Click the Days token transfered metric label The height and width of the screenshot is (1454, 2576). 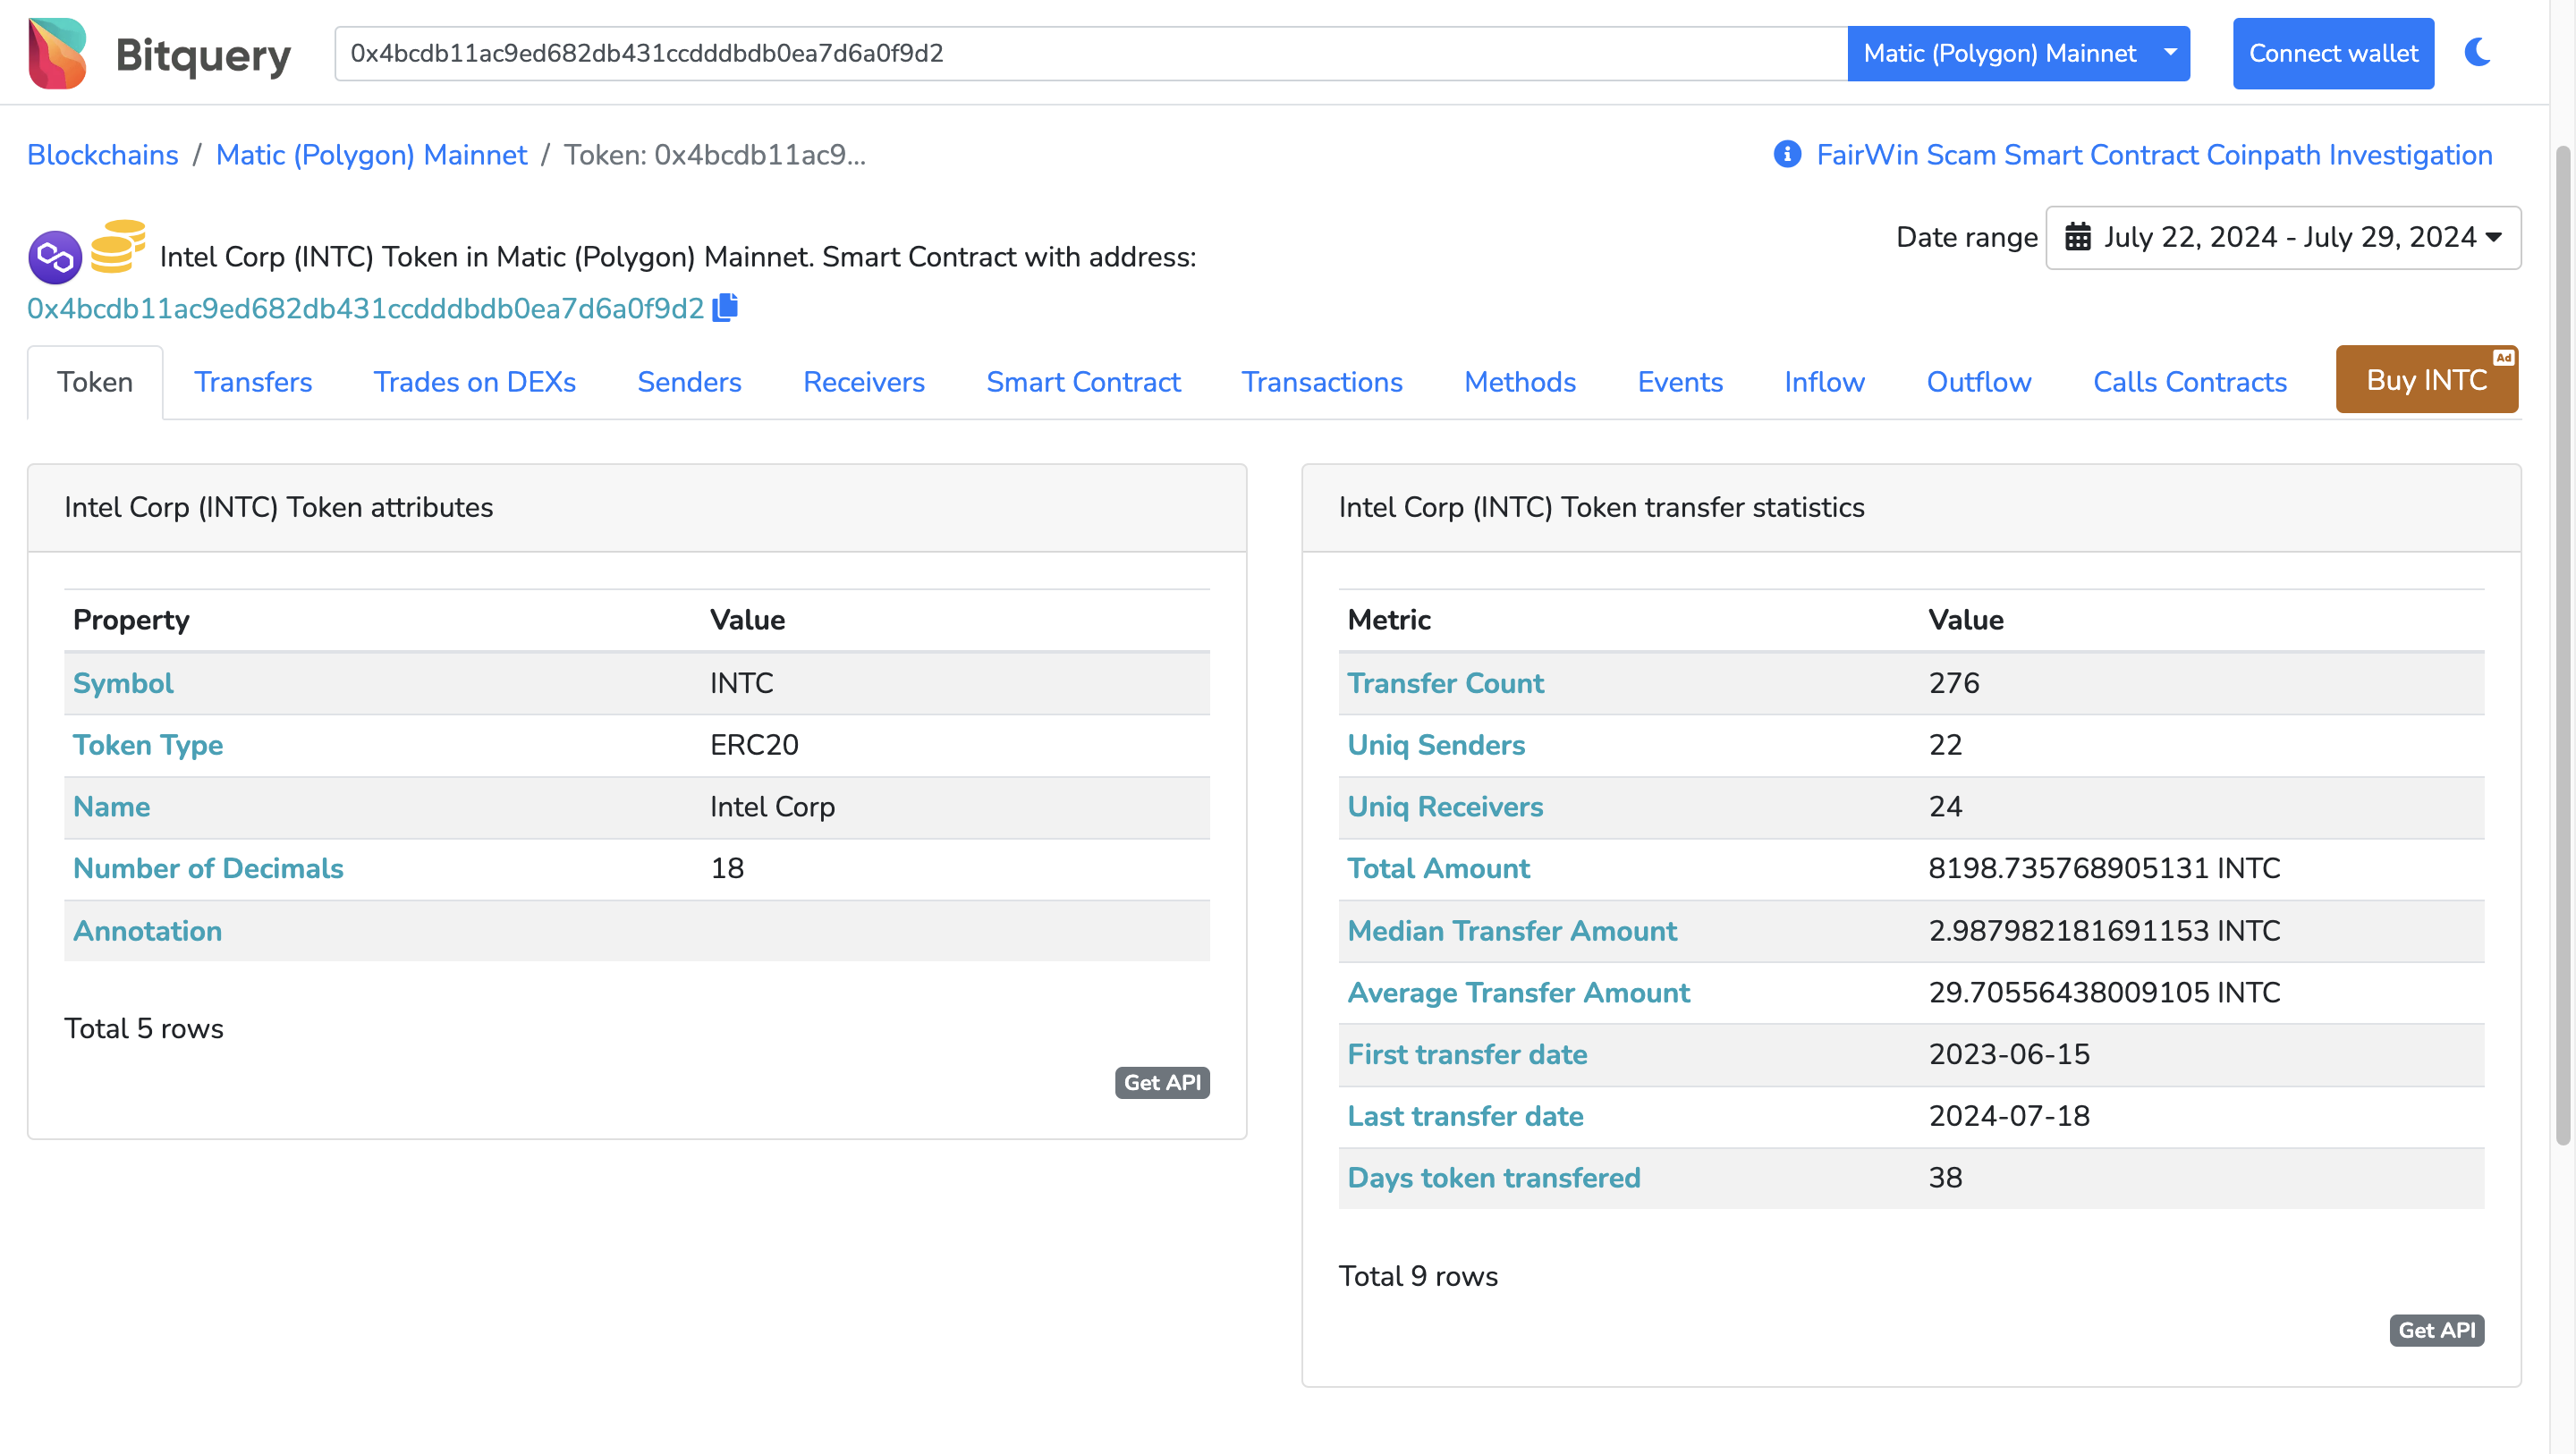point(1494,1178)
